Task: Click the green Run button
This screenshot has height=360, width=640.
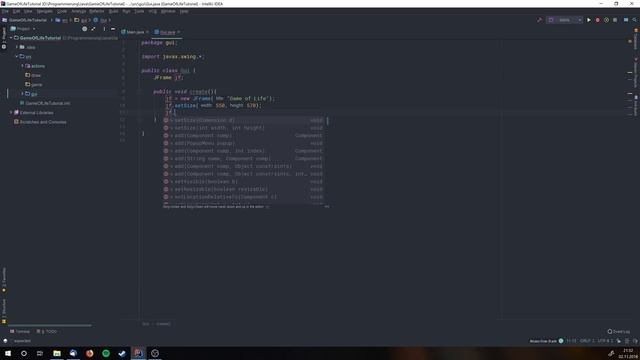Action: point(589,20)
